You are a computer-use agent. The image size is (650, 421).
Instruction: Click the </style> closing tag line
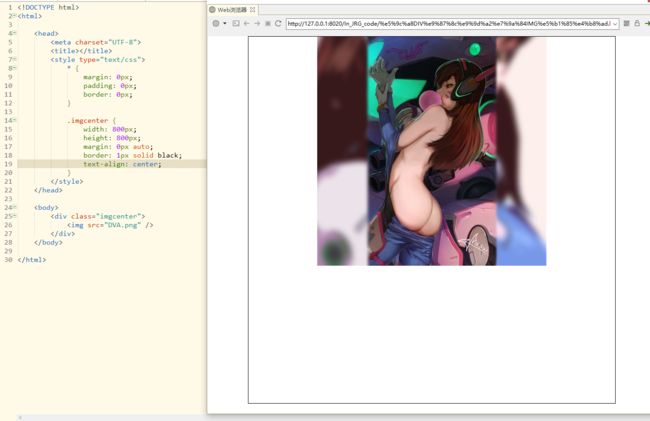(67, 181)
